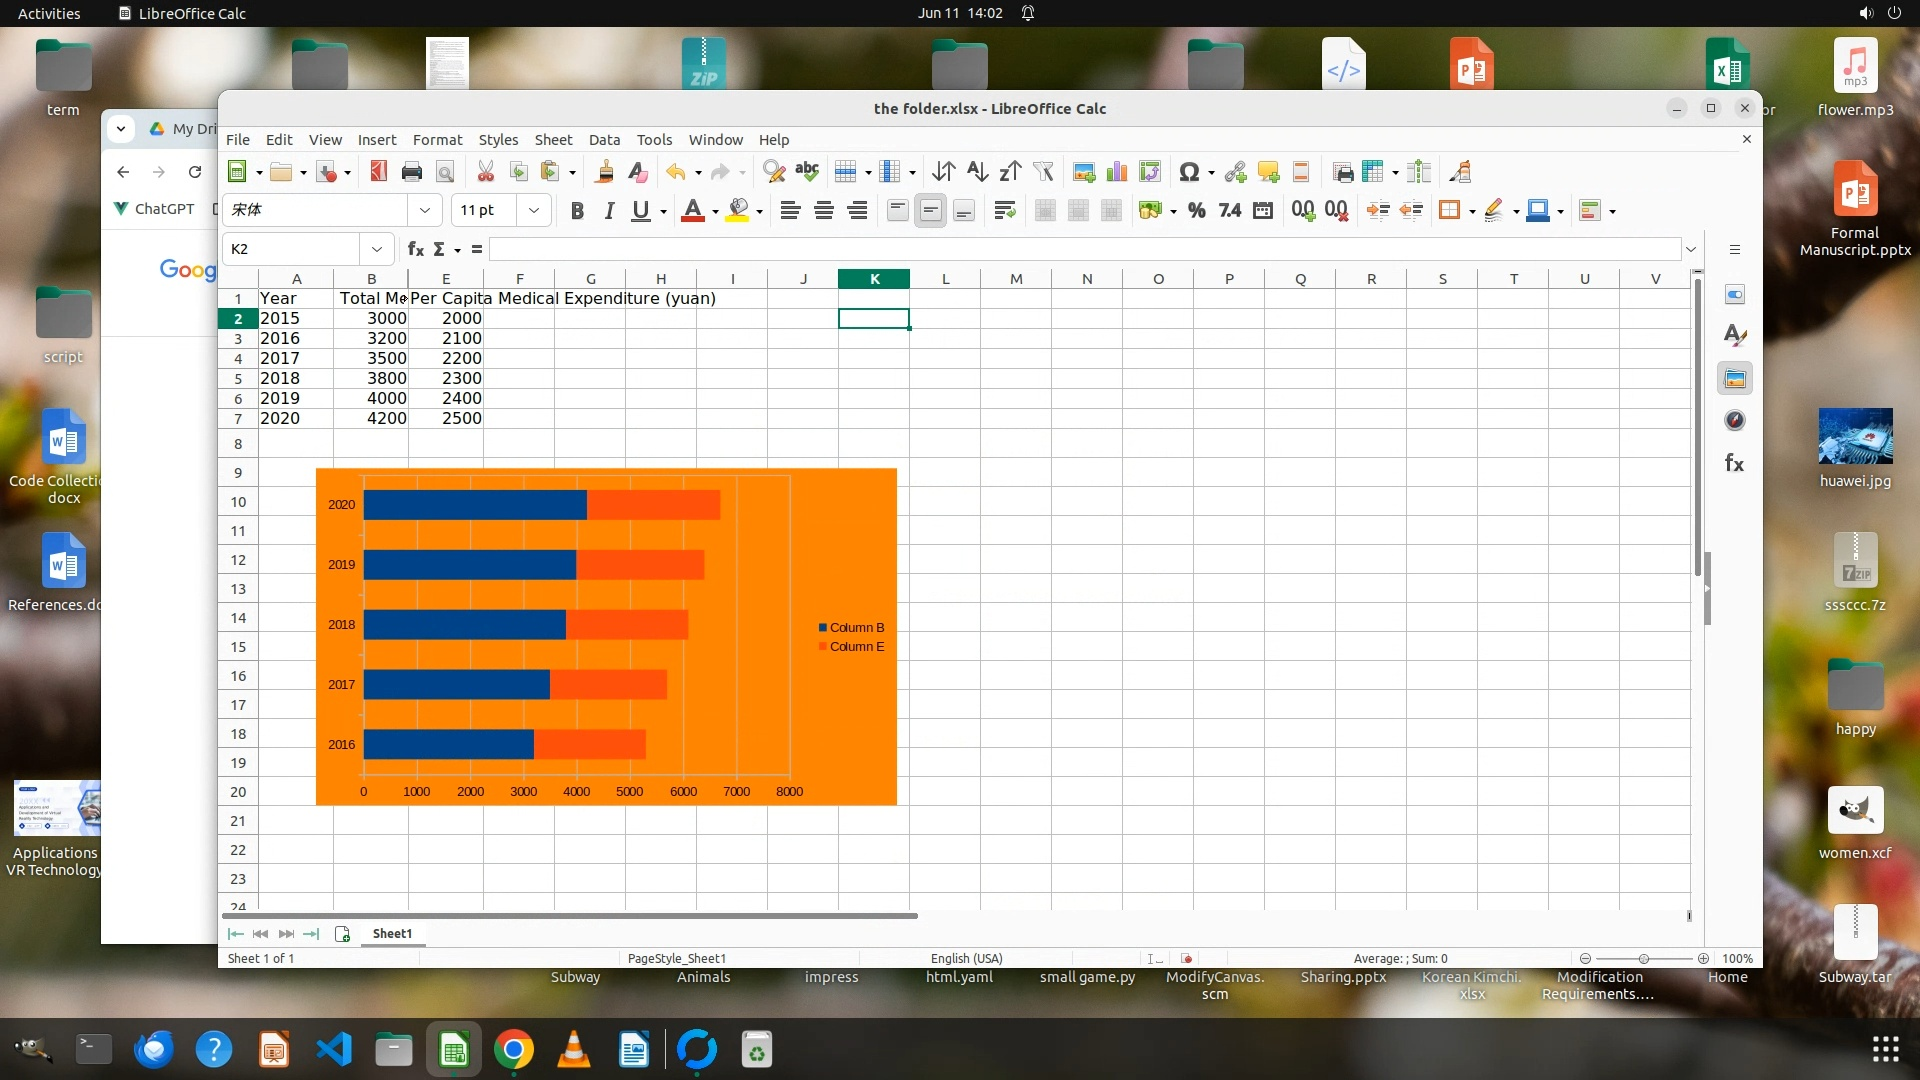This screenshot has width=1920, height=1080.
Task: Insert a special character with Omega
Action: 1188,172
